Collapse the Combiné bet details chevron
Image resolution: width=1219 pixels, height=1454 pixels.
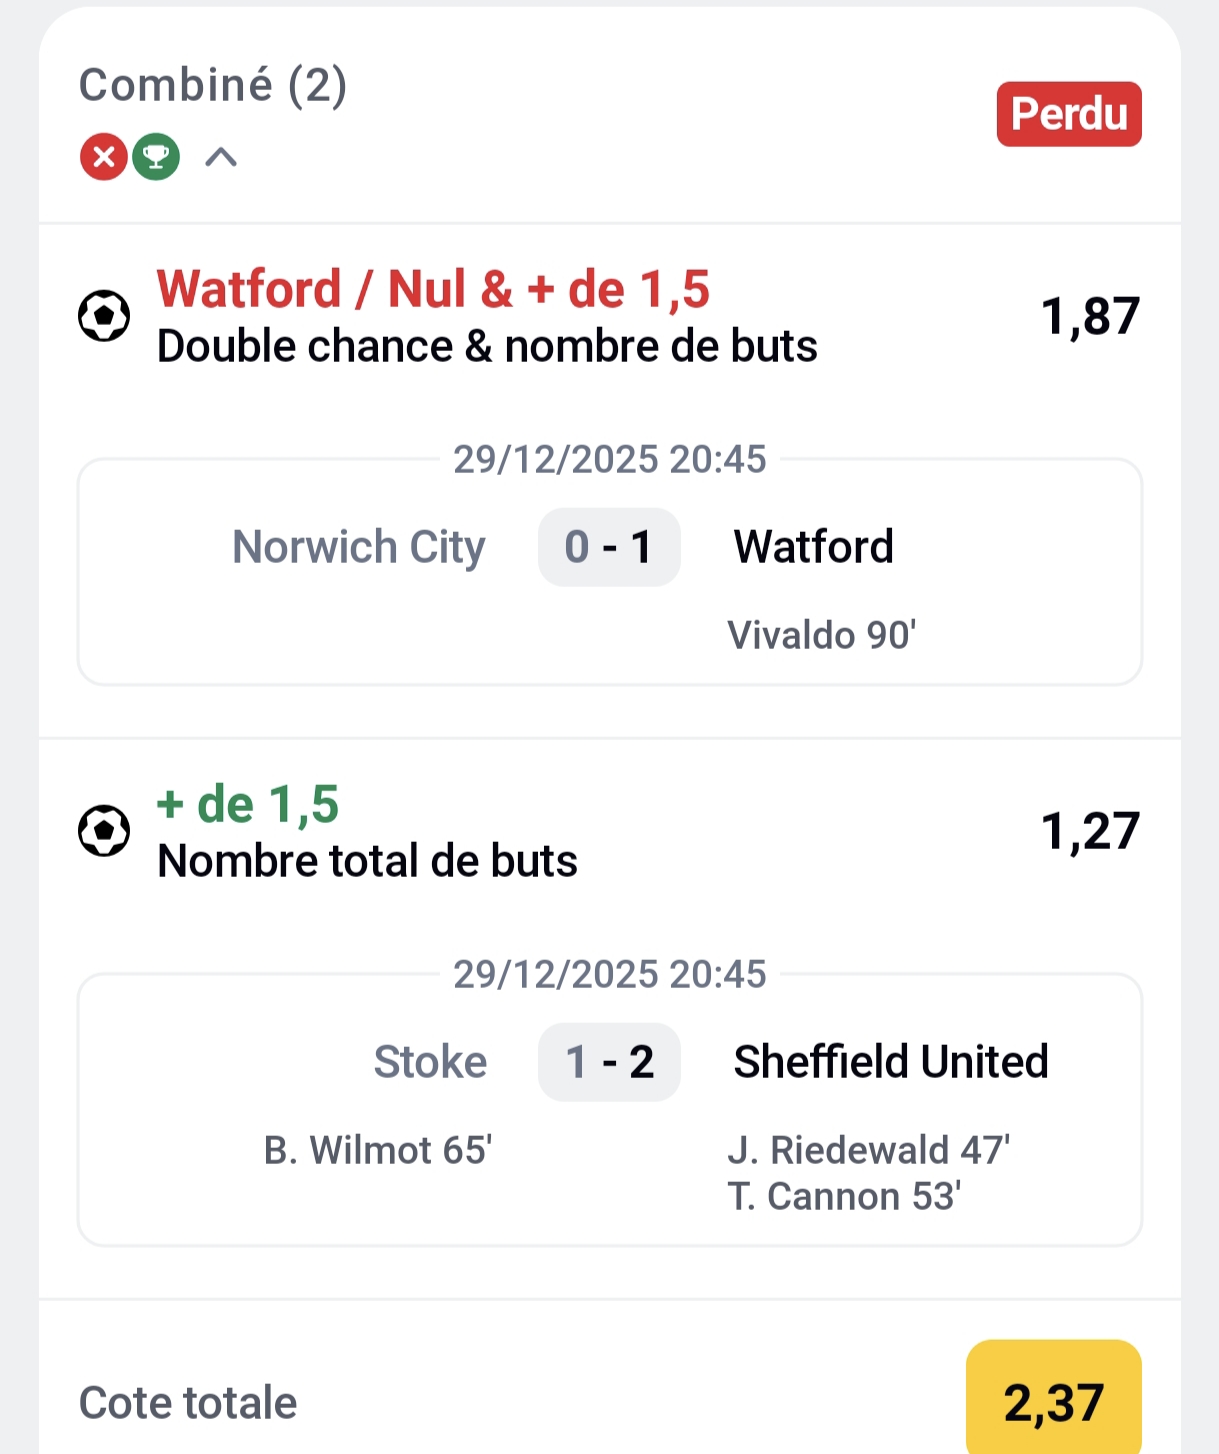(x=221, y=157)
